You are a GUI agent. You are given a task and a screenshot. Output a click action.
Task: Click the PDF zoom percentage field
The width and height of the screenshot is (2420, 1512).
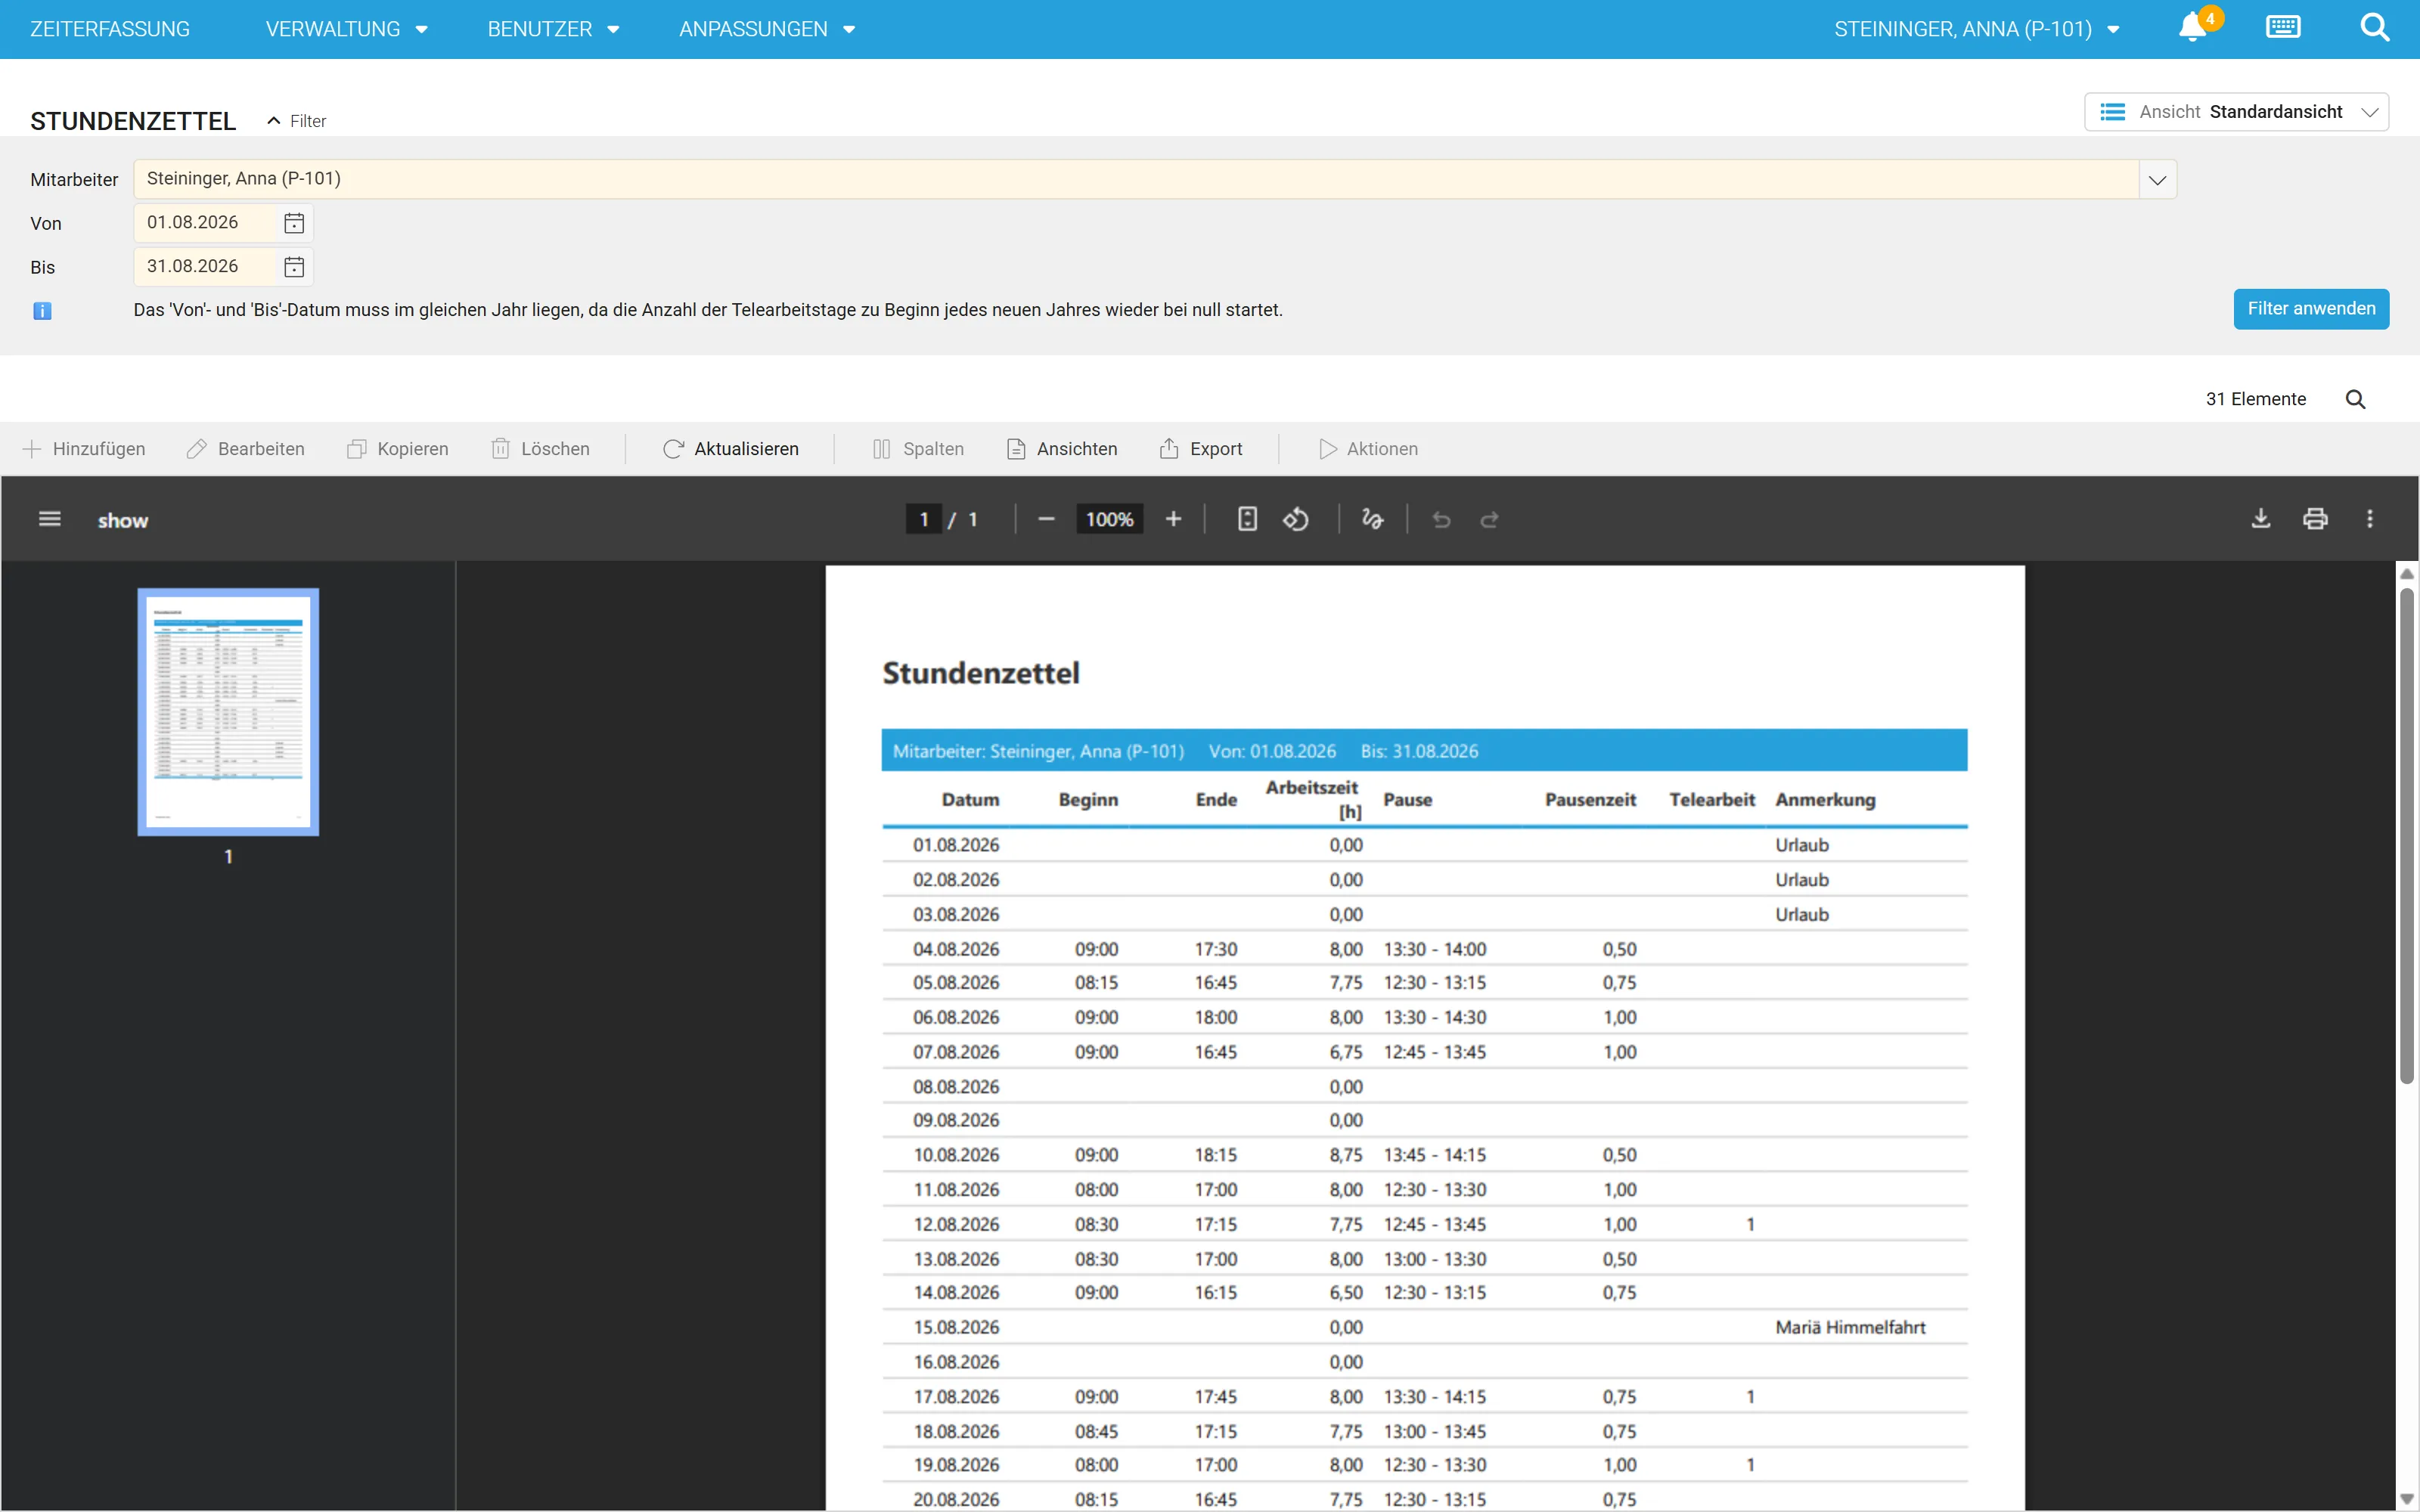tap(1109, 519)
